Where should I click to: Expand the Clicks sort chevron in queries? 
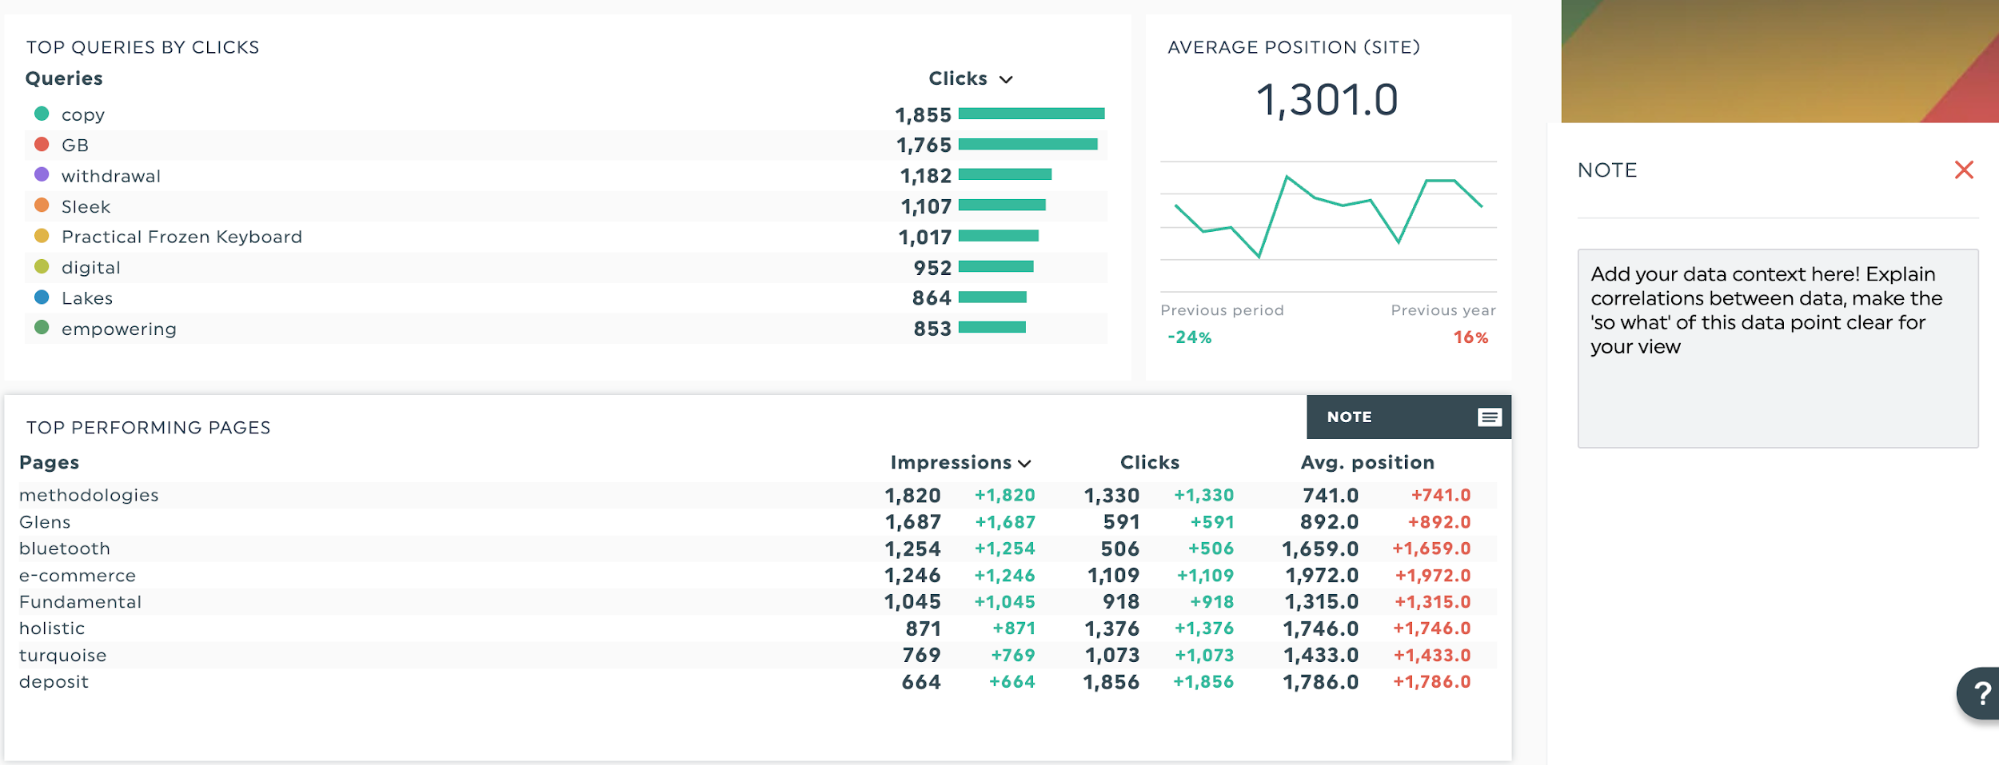tap(1006, 79)
